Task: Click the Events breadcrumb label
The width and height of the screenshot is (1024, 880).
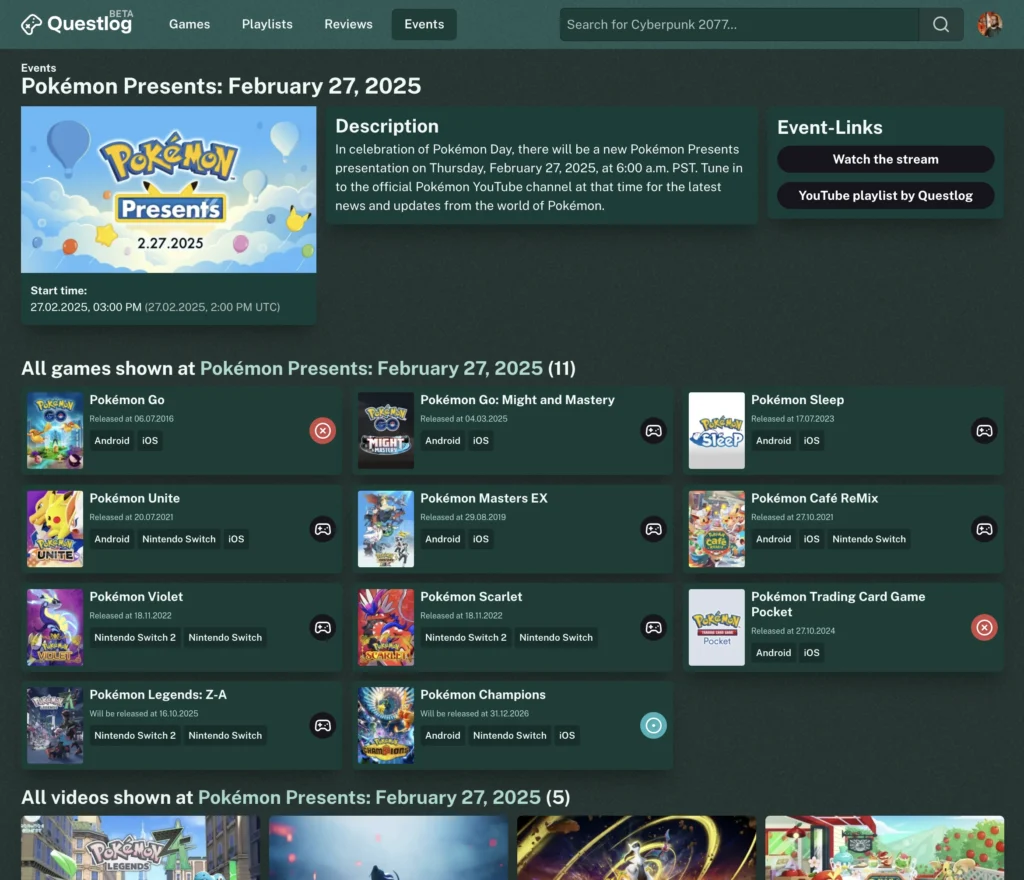Action: coord(39,68)
